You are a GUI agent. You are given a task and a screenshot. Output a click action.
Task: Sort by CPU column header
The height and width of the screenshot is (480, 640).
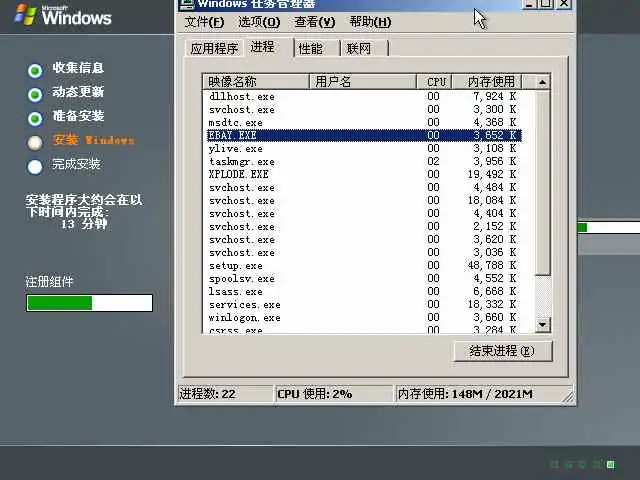click(434, 82)
